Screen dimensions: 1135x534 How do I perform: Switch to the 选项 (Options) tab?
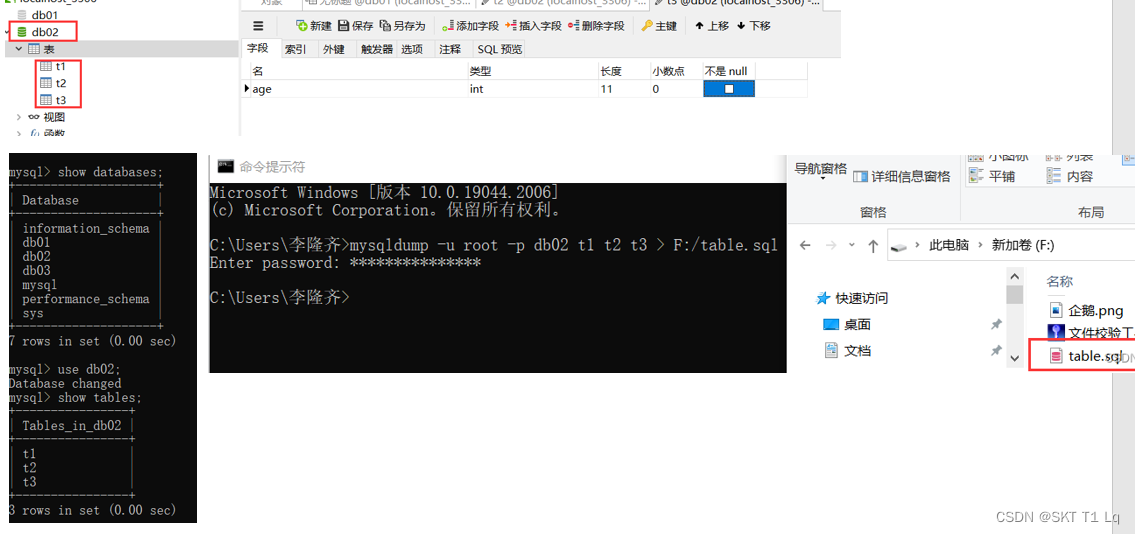(412, 49)
